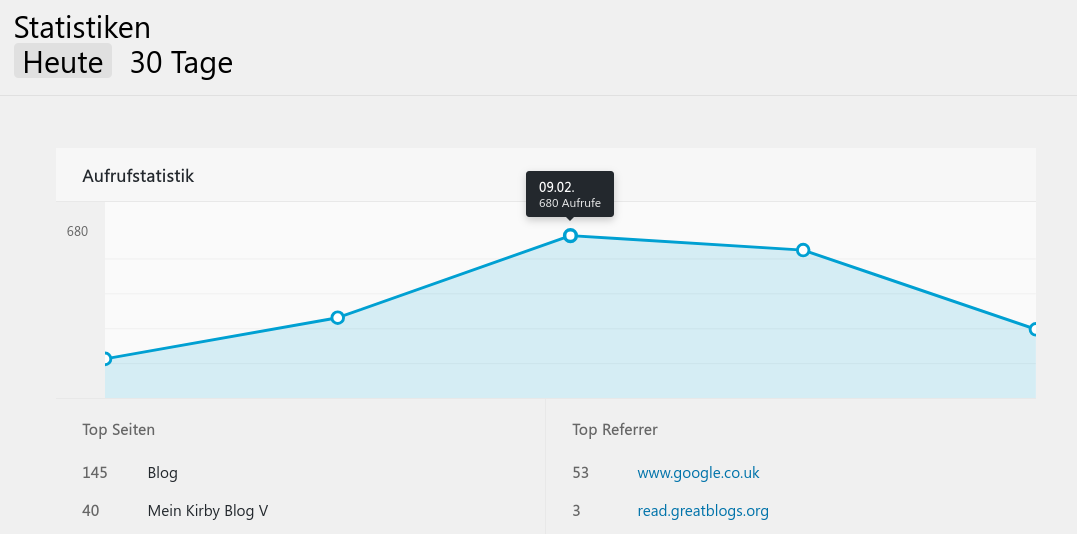Select the data point right after peak
Viewport: 1077px width, 534px height.
[802, 250]
